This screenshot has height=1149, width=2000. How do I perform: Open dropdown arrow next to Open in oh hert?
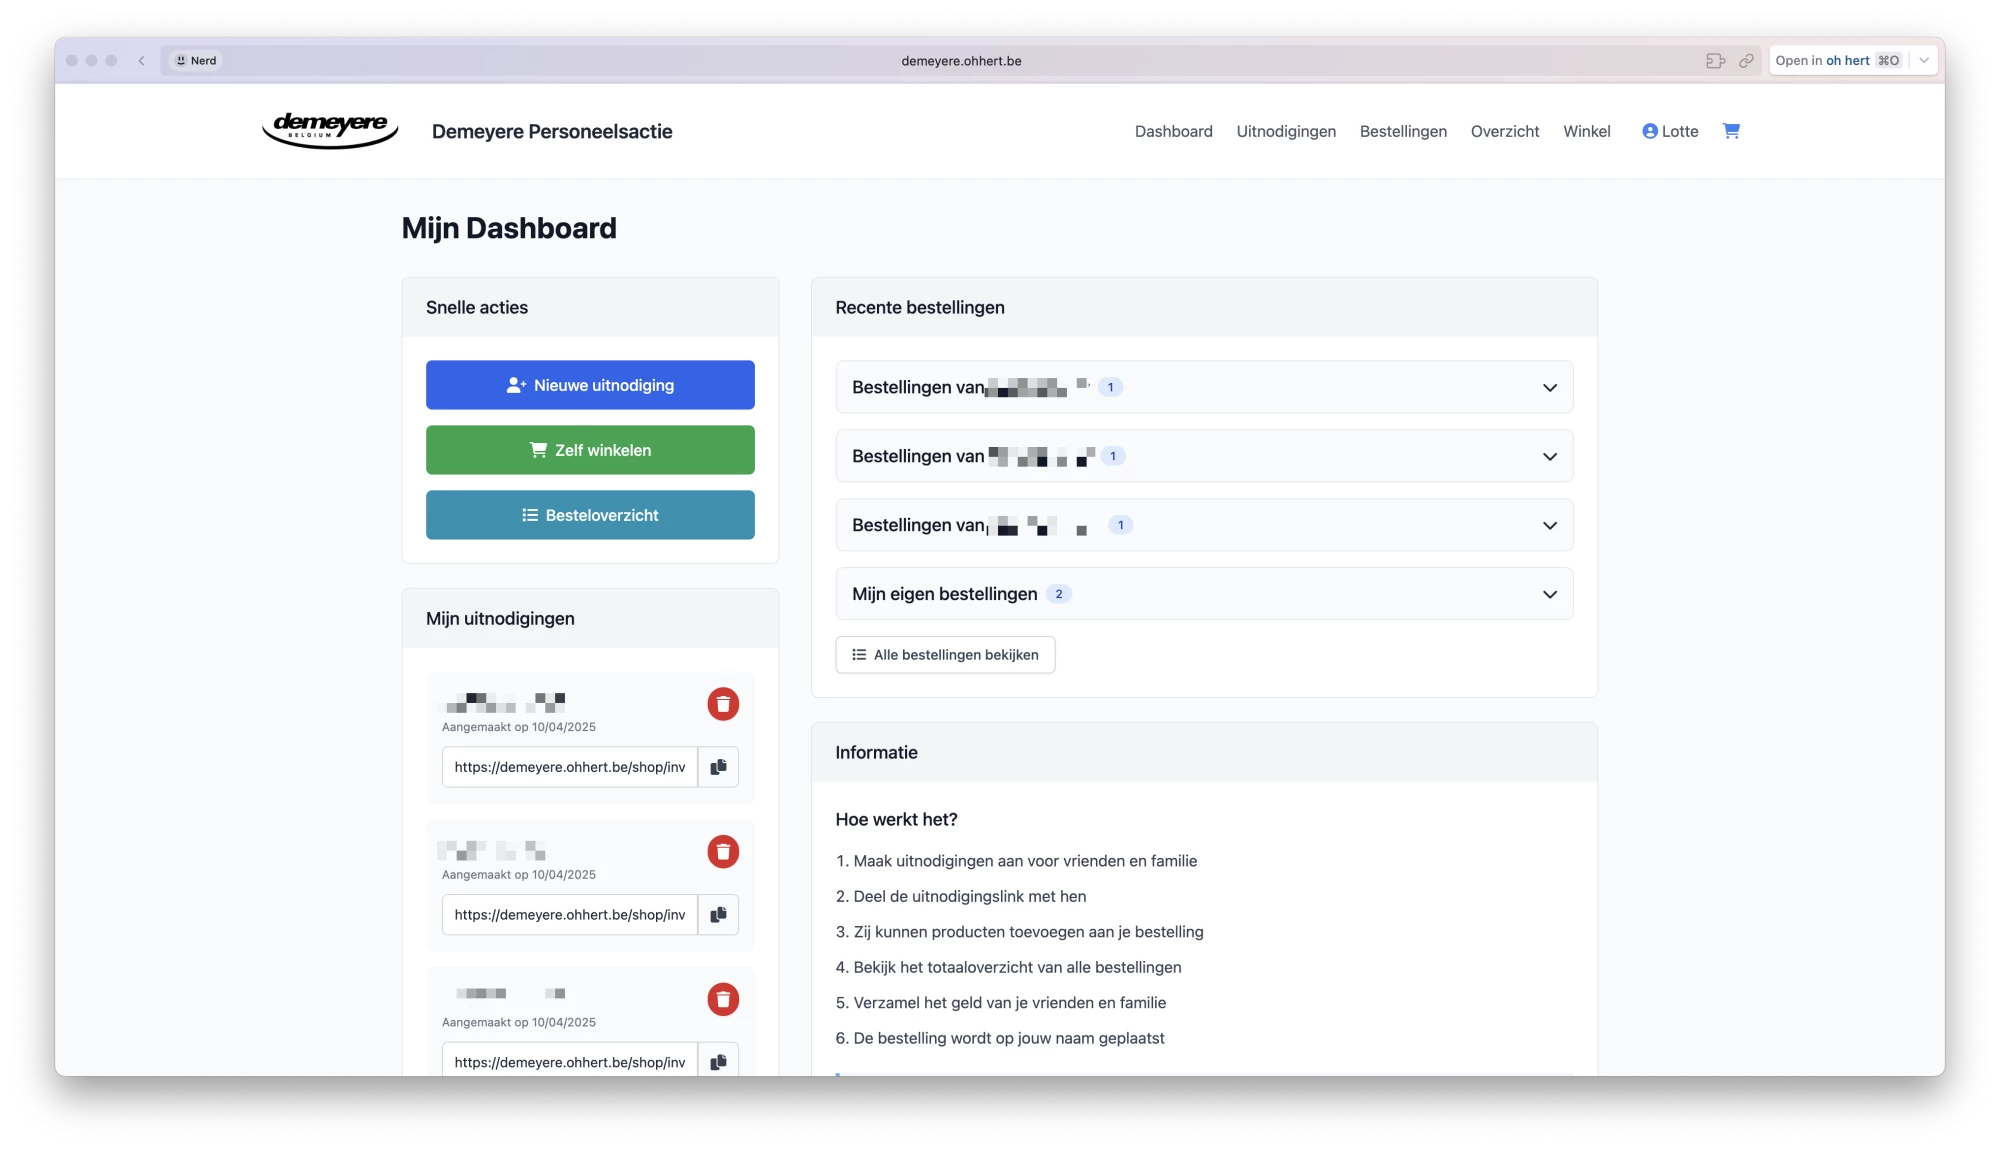(1924, 61)
